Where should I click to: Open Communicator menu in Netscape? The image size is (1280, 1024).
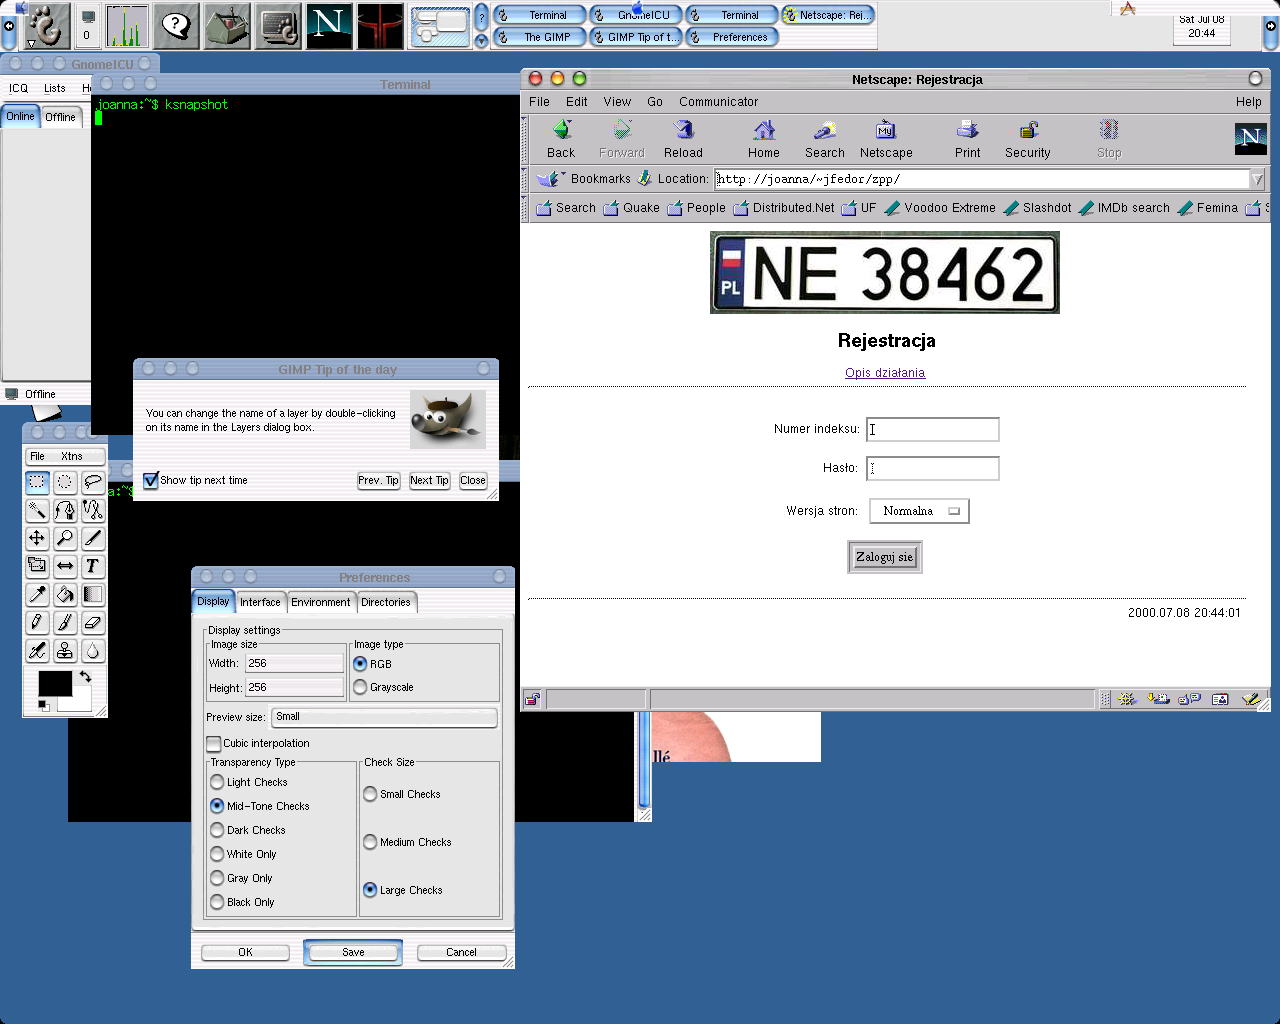718,102
